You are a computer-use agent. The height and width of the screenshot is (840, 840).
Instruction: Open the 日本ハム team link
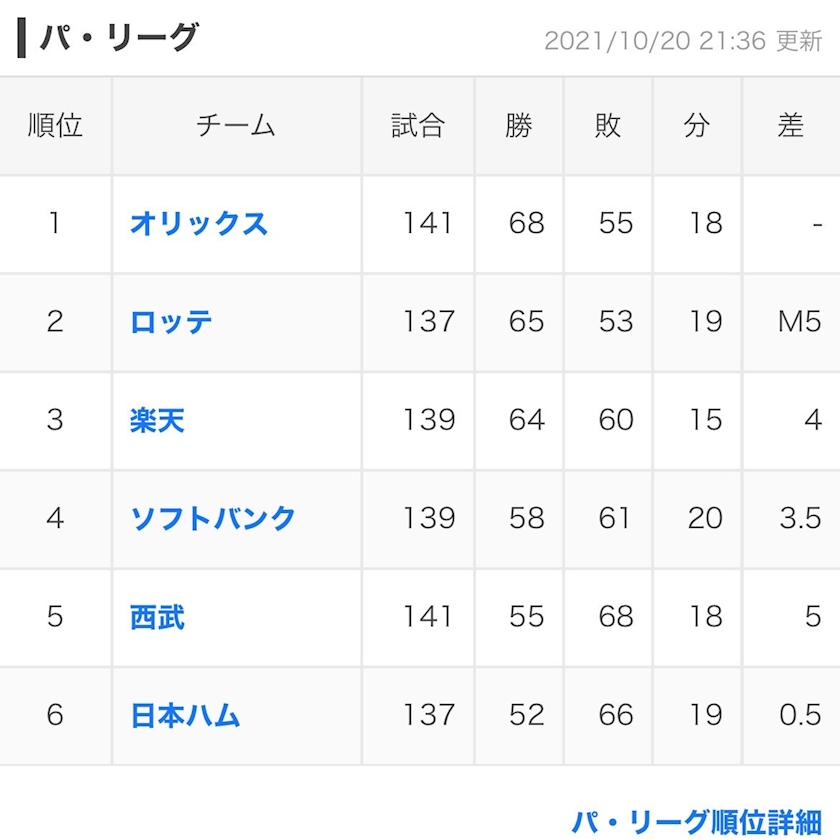[185, 715]
